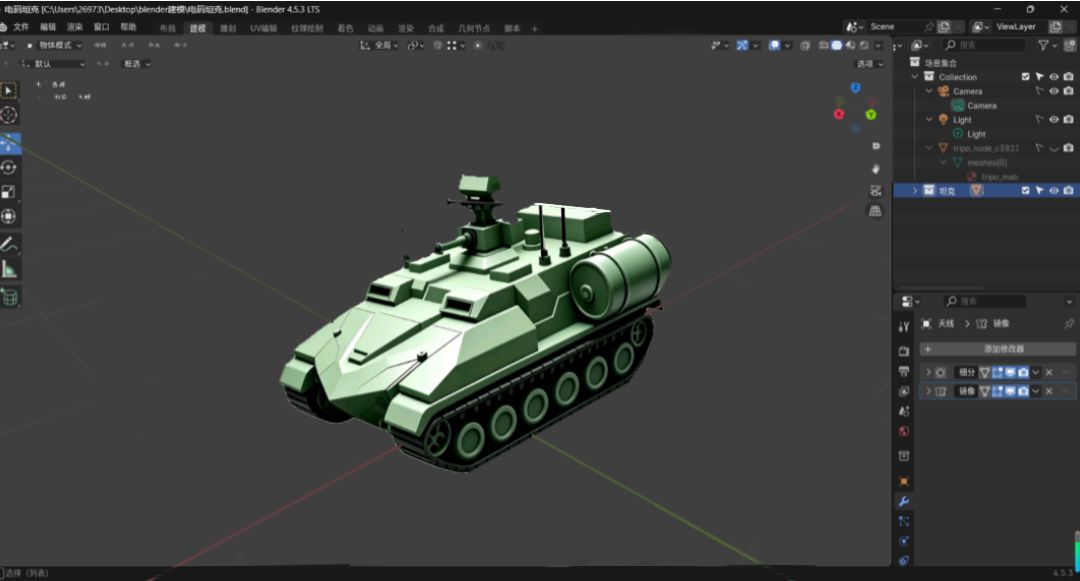Click the zoom view magnifier icon in viewport

[875, 146]
